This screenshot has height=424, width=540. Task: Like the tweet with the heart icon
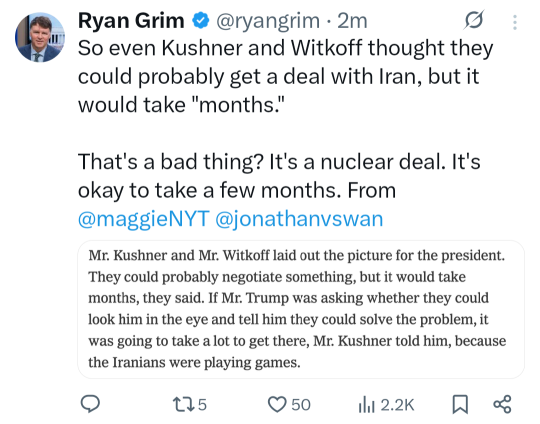coord(277,404)
